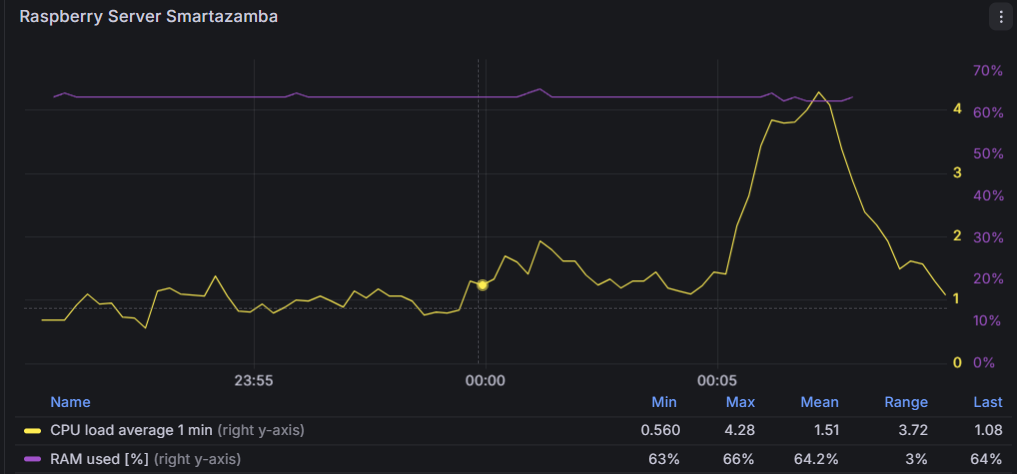Screen dimensions: 1017x474
Task: Click the RAM Min value 63%
Action: (x=664, y=459)
